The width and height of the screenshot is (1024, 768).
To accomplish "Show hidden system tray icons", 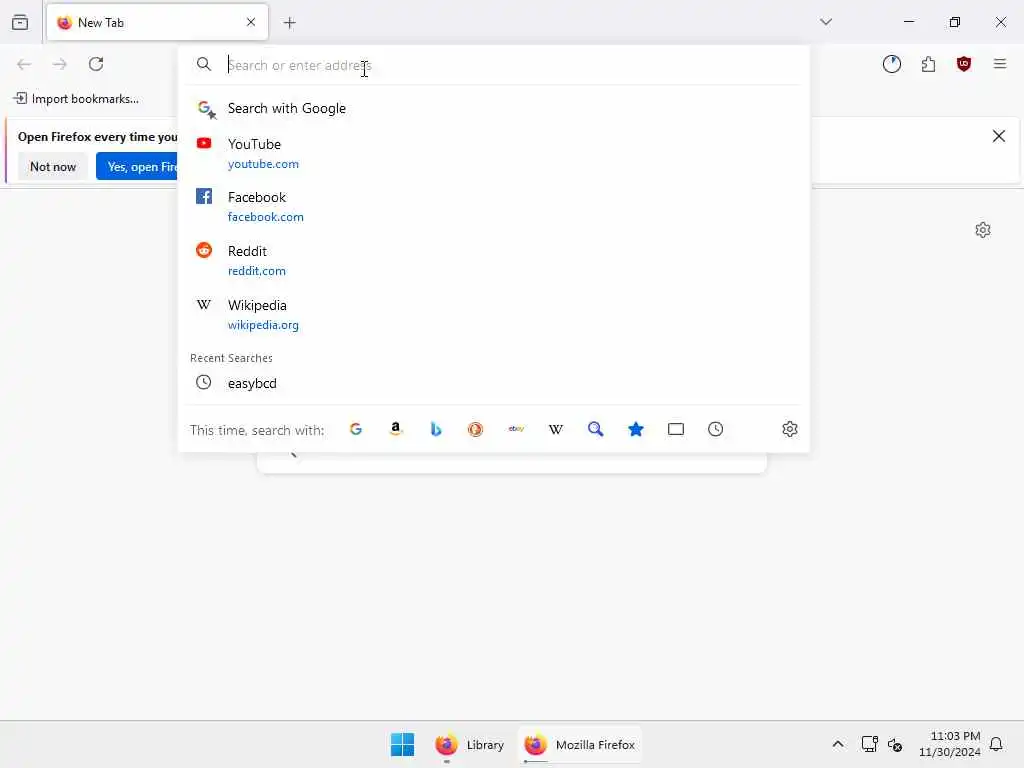I will coord(838,744).
